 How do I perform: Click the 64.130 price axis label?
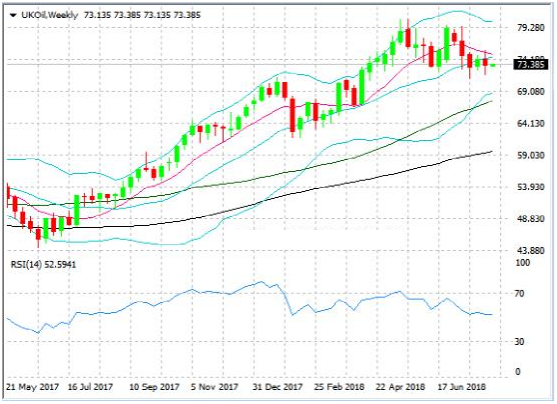[531, 124]
